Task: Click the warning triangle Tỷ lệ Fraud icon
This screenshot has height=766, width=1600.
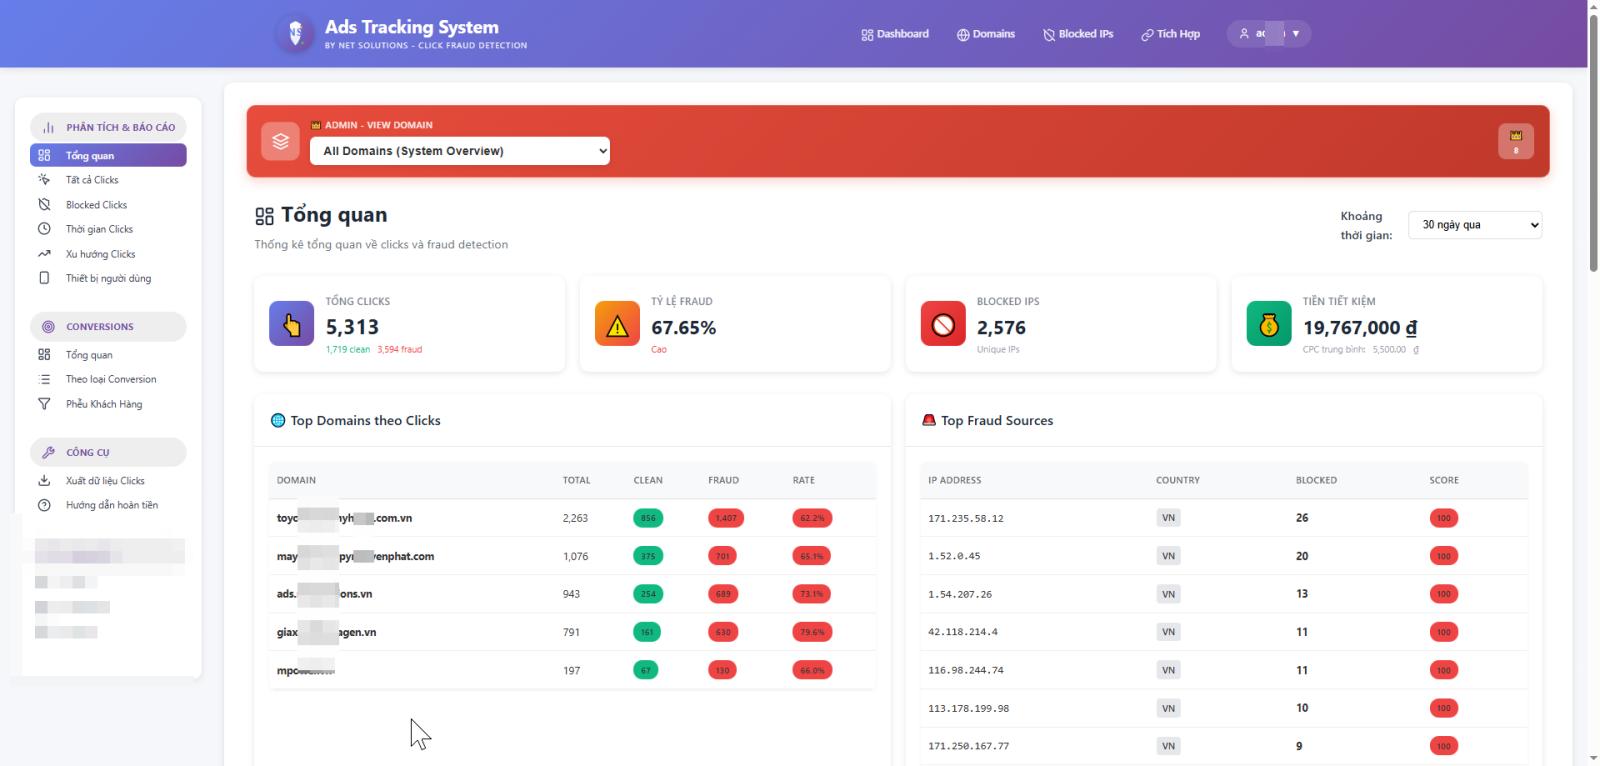Action: click(617, 324)
